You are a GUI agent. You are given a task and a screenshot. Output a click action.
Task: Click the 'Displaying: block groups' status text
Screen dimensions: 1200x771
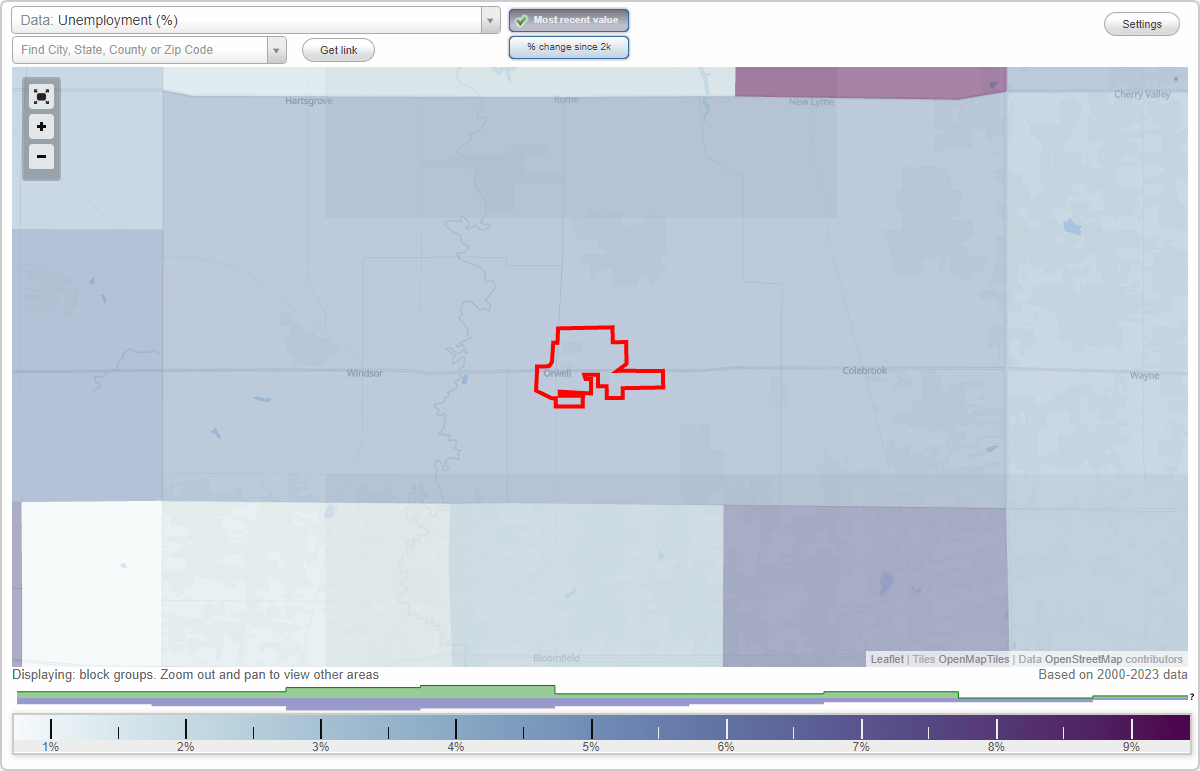click(195, 675)
